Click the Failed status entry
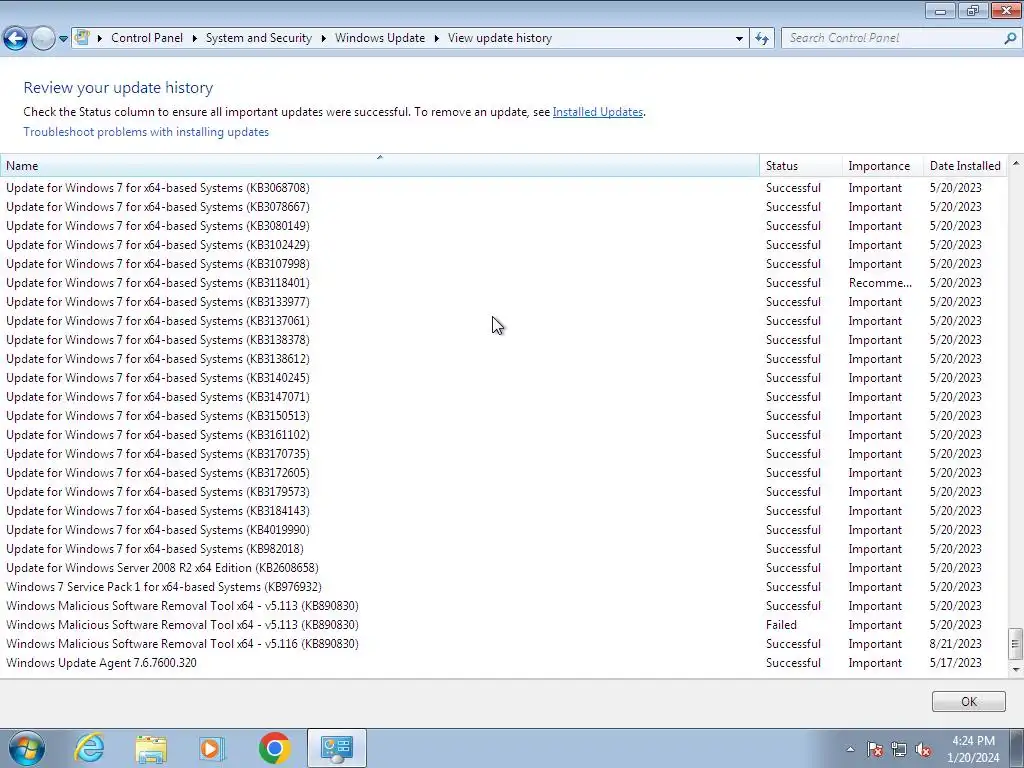Screen dimensions: 1024x768 pos(781,624)
